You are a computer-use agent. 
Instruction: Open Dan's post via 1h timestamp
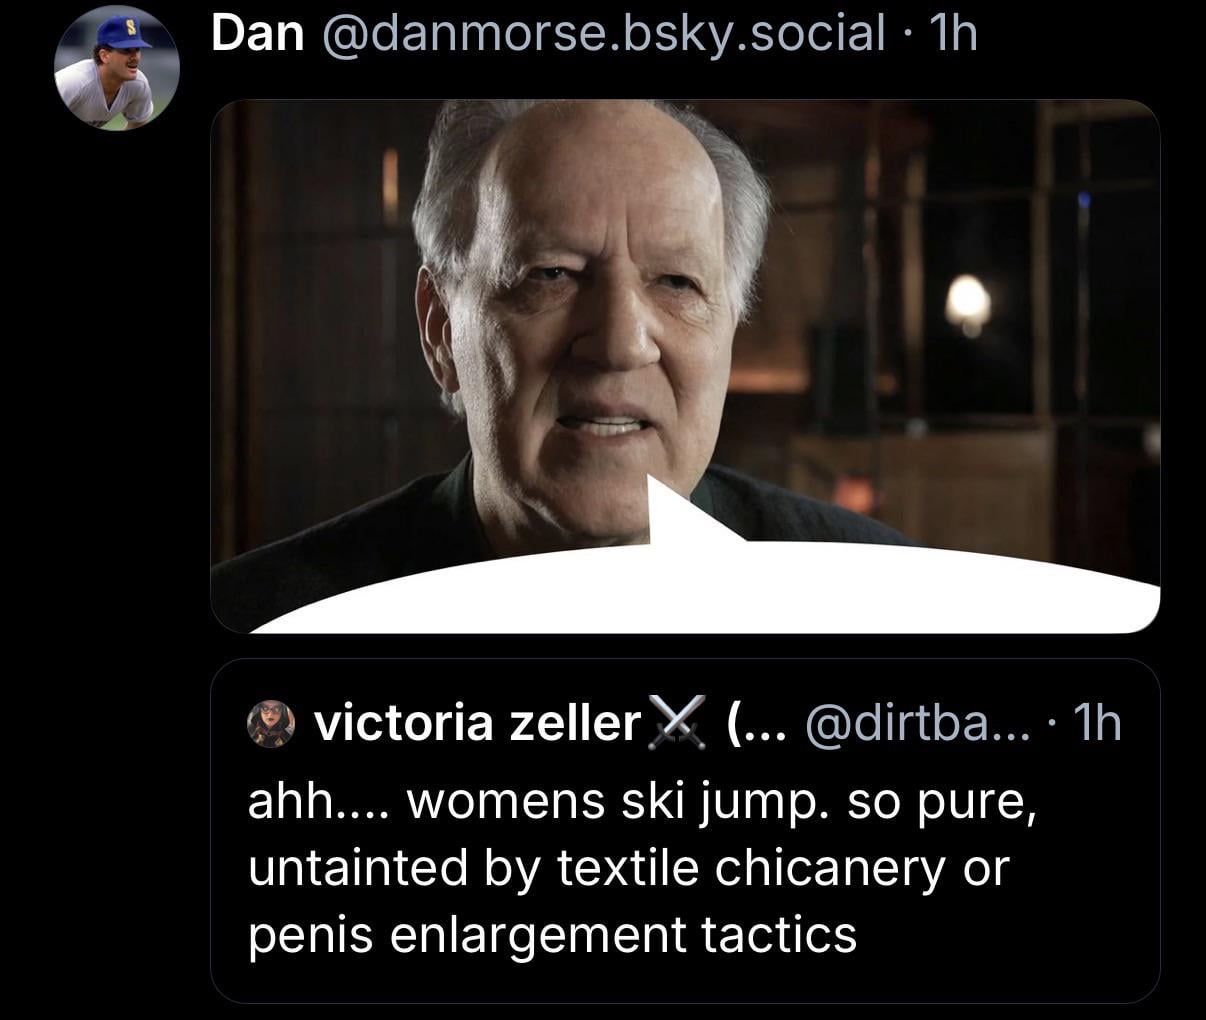[950, 35]
